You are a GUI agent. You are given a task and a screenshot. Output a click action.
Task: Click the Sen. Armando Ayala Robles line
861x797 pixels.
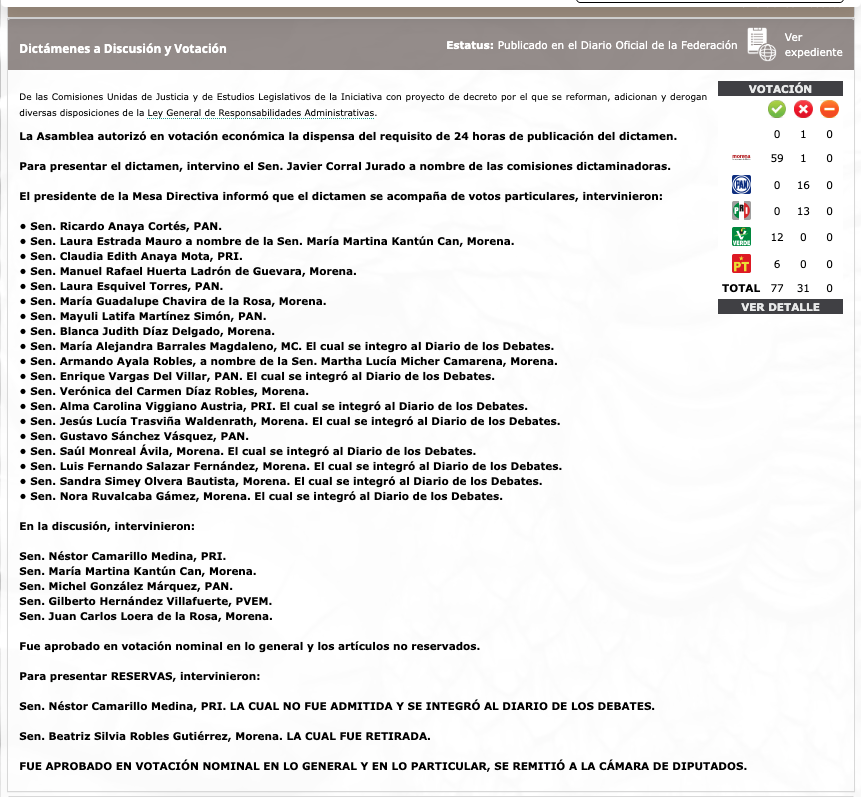click(288, 361)
